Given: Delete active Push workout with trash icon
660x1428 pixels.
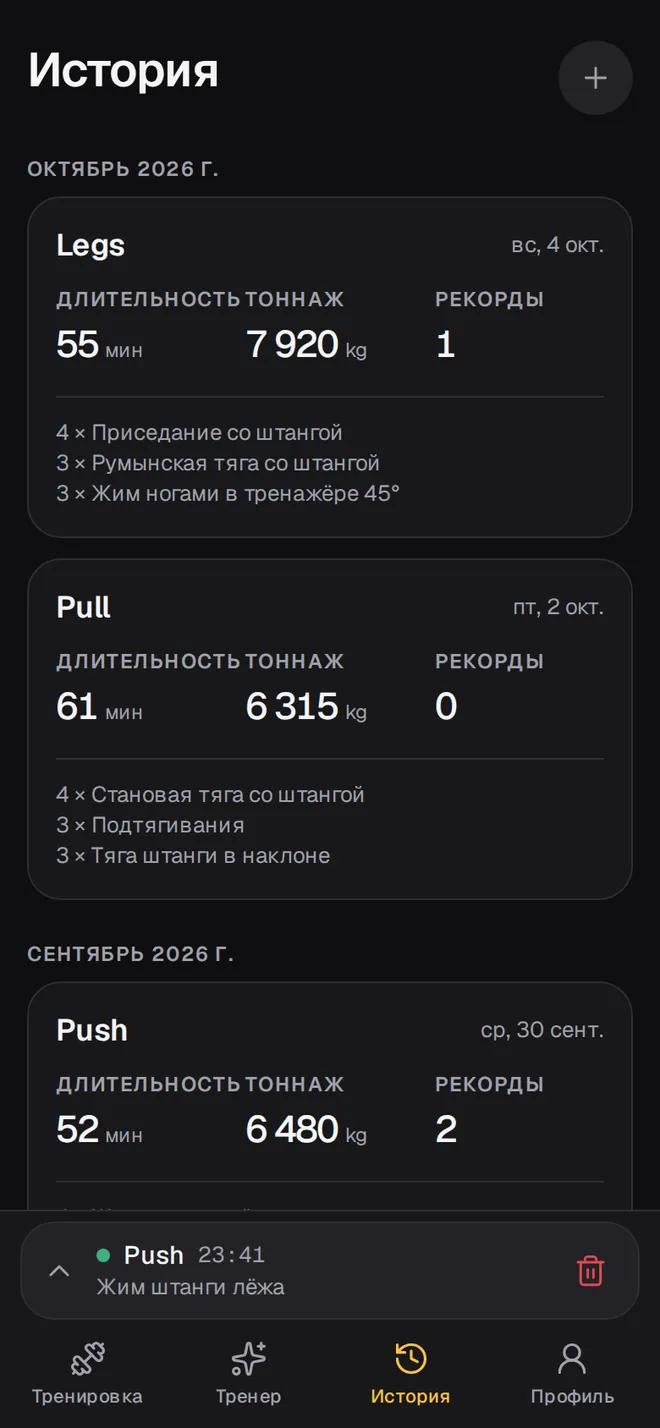Looking at the screenshot, I should click(590, 1271).
